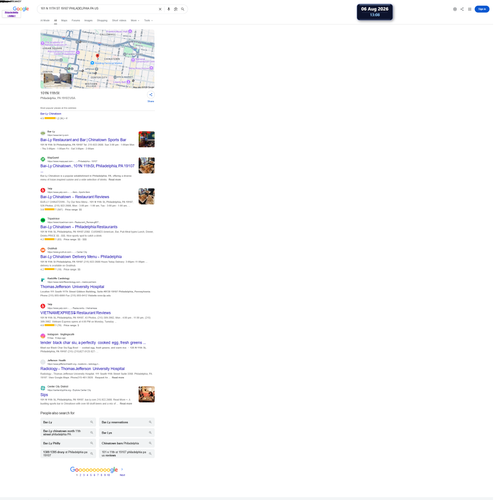
Task: Open Instagram tender black char siu result
Action: coord(93,342)
